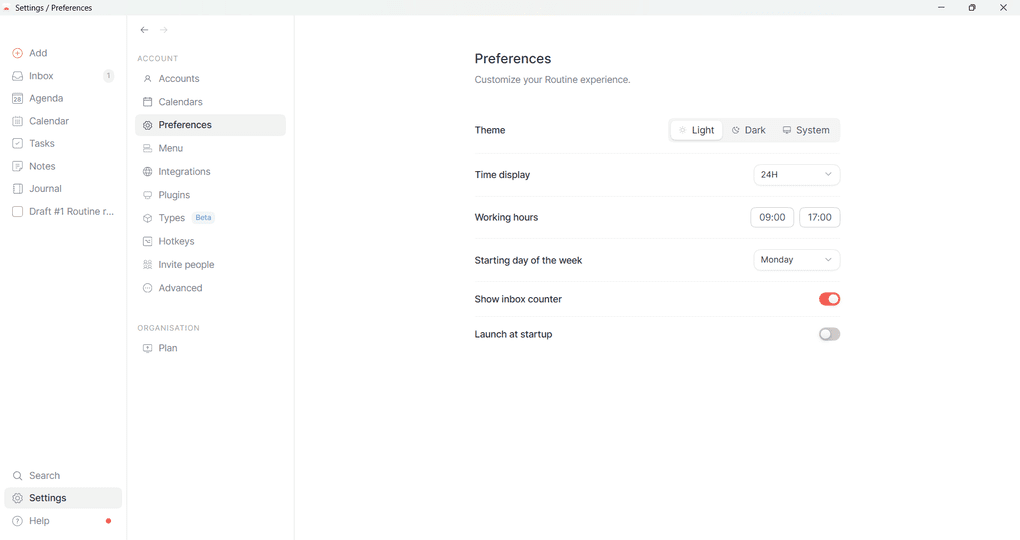This screenshot has width=1020, height=540.
Task: Click the Preferences heading text
Action: pos(513,59)
